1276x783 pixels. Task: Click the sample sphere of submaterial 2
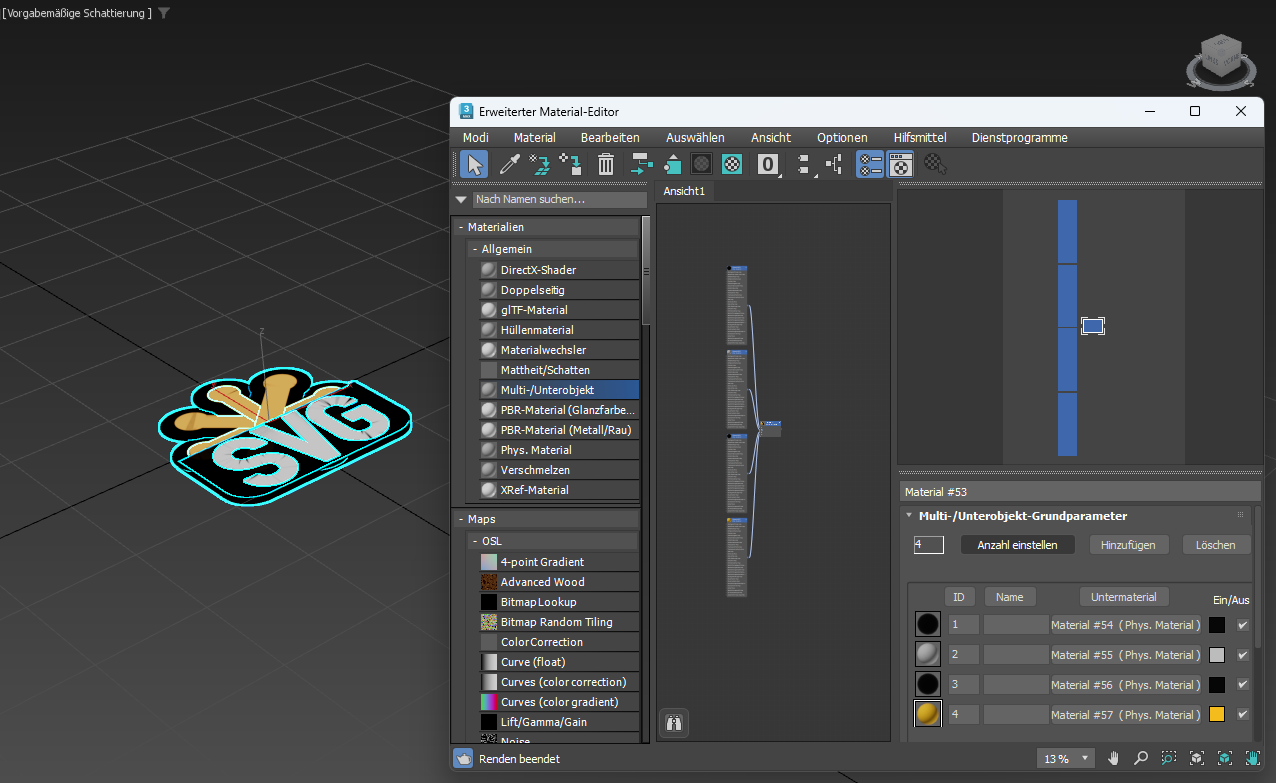tap(928, 654)
